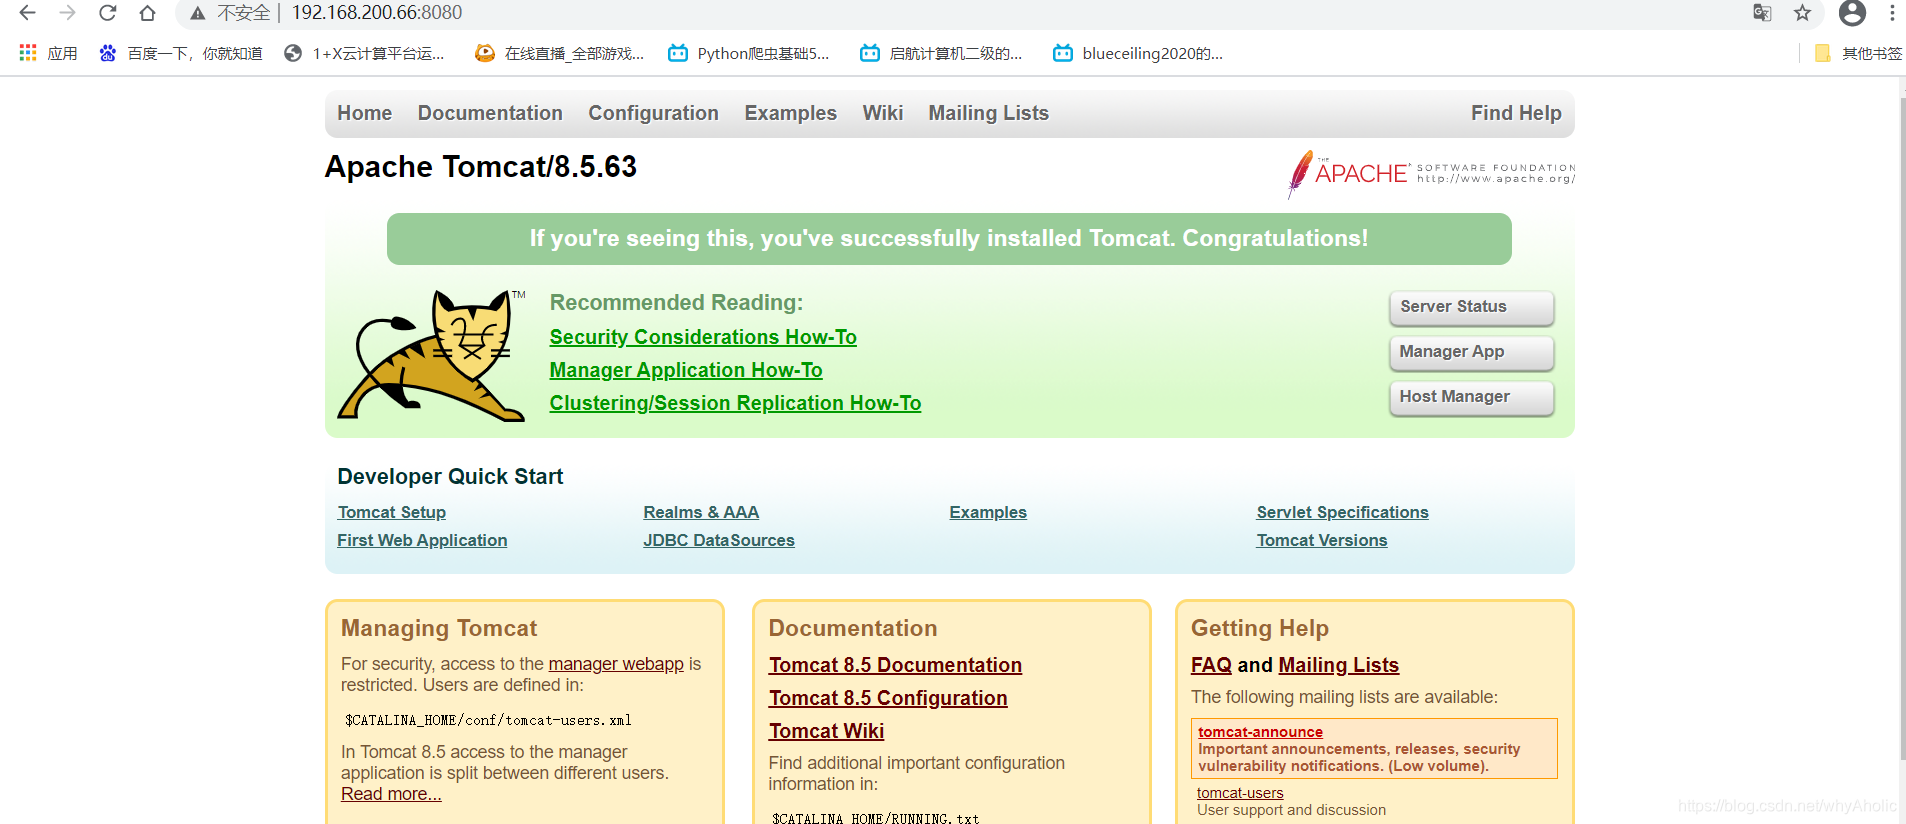Click the Developer Quick Start heading
Viewport: 1906px width, 824px height.
450,477
